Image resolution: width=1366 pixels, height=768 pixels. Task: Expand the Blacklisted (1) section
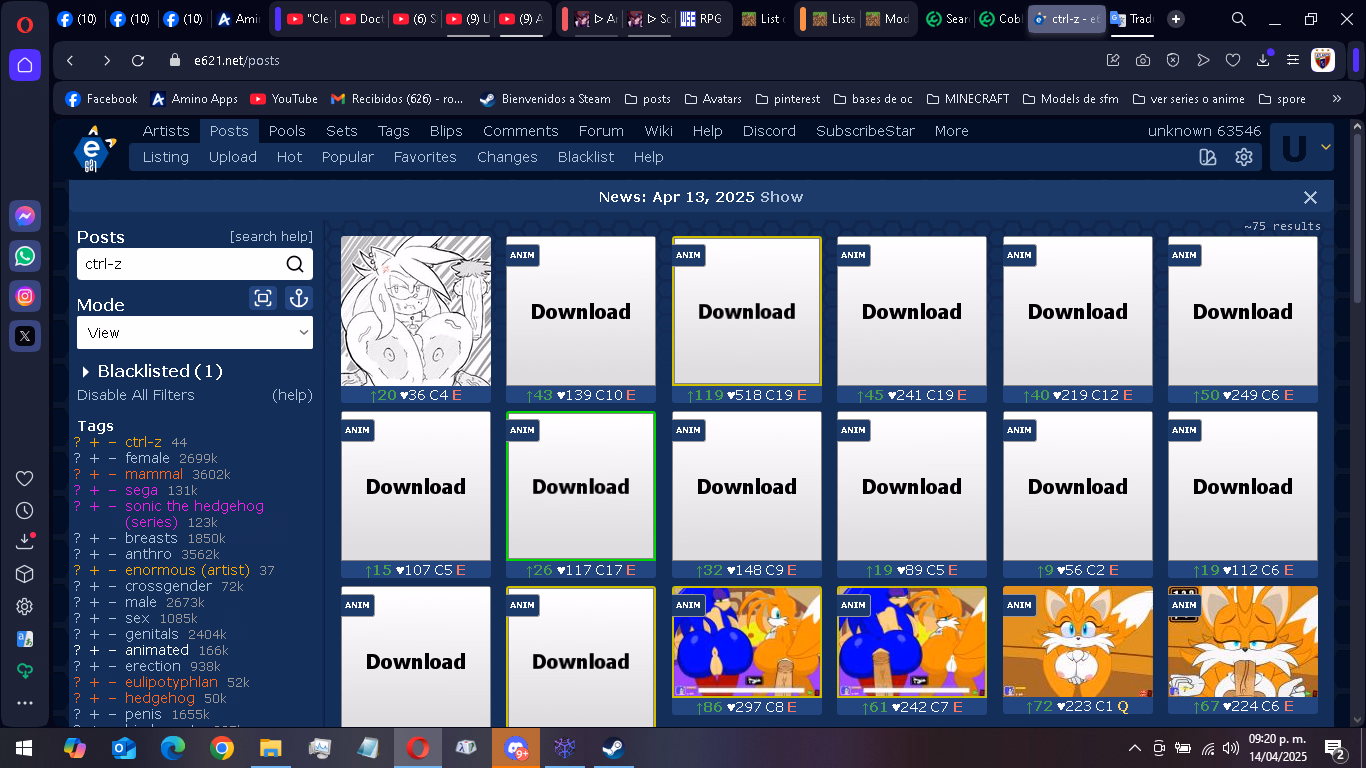151,371
